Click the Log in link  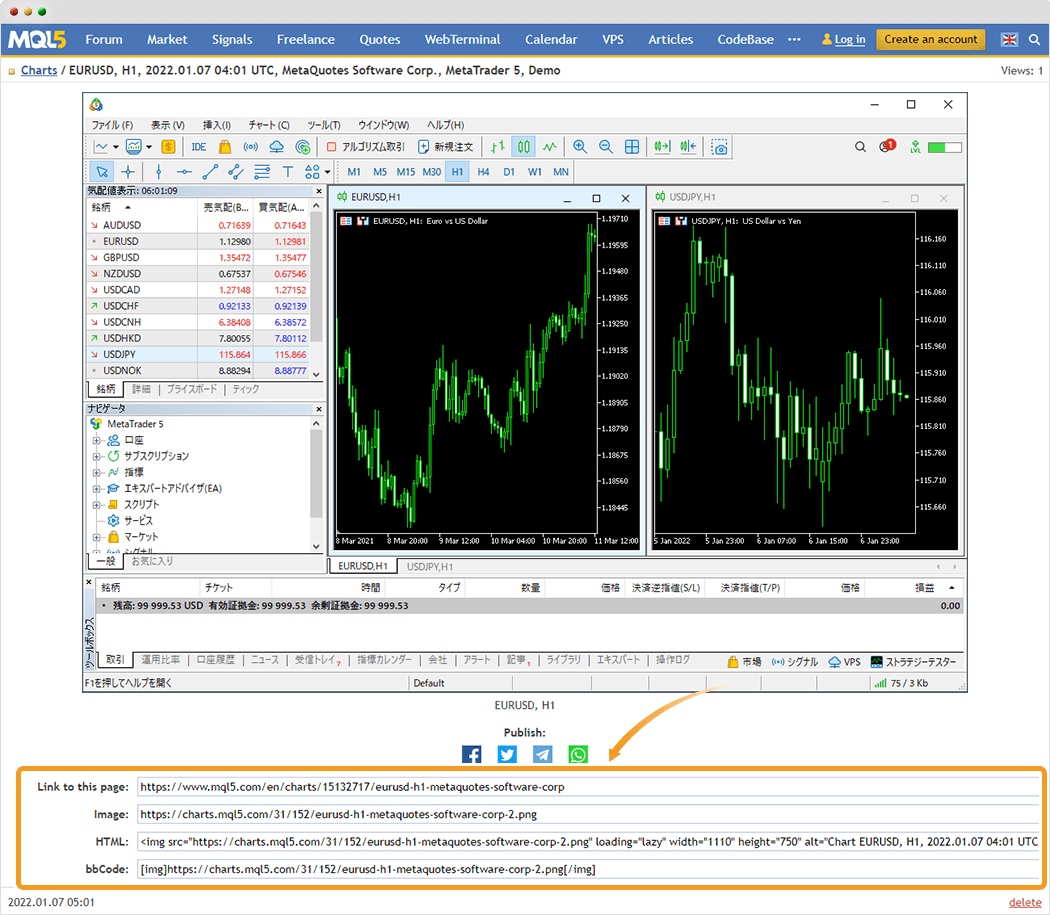pyautogui.click(x=850, y=40)
